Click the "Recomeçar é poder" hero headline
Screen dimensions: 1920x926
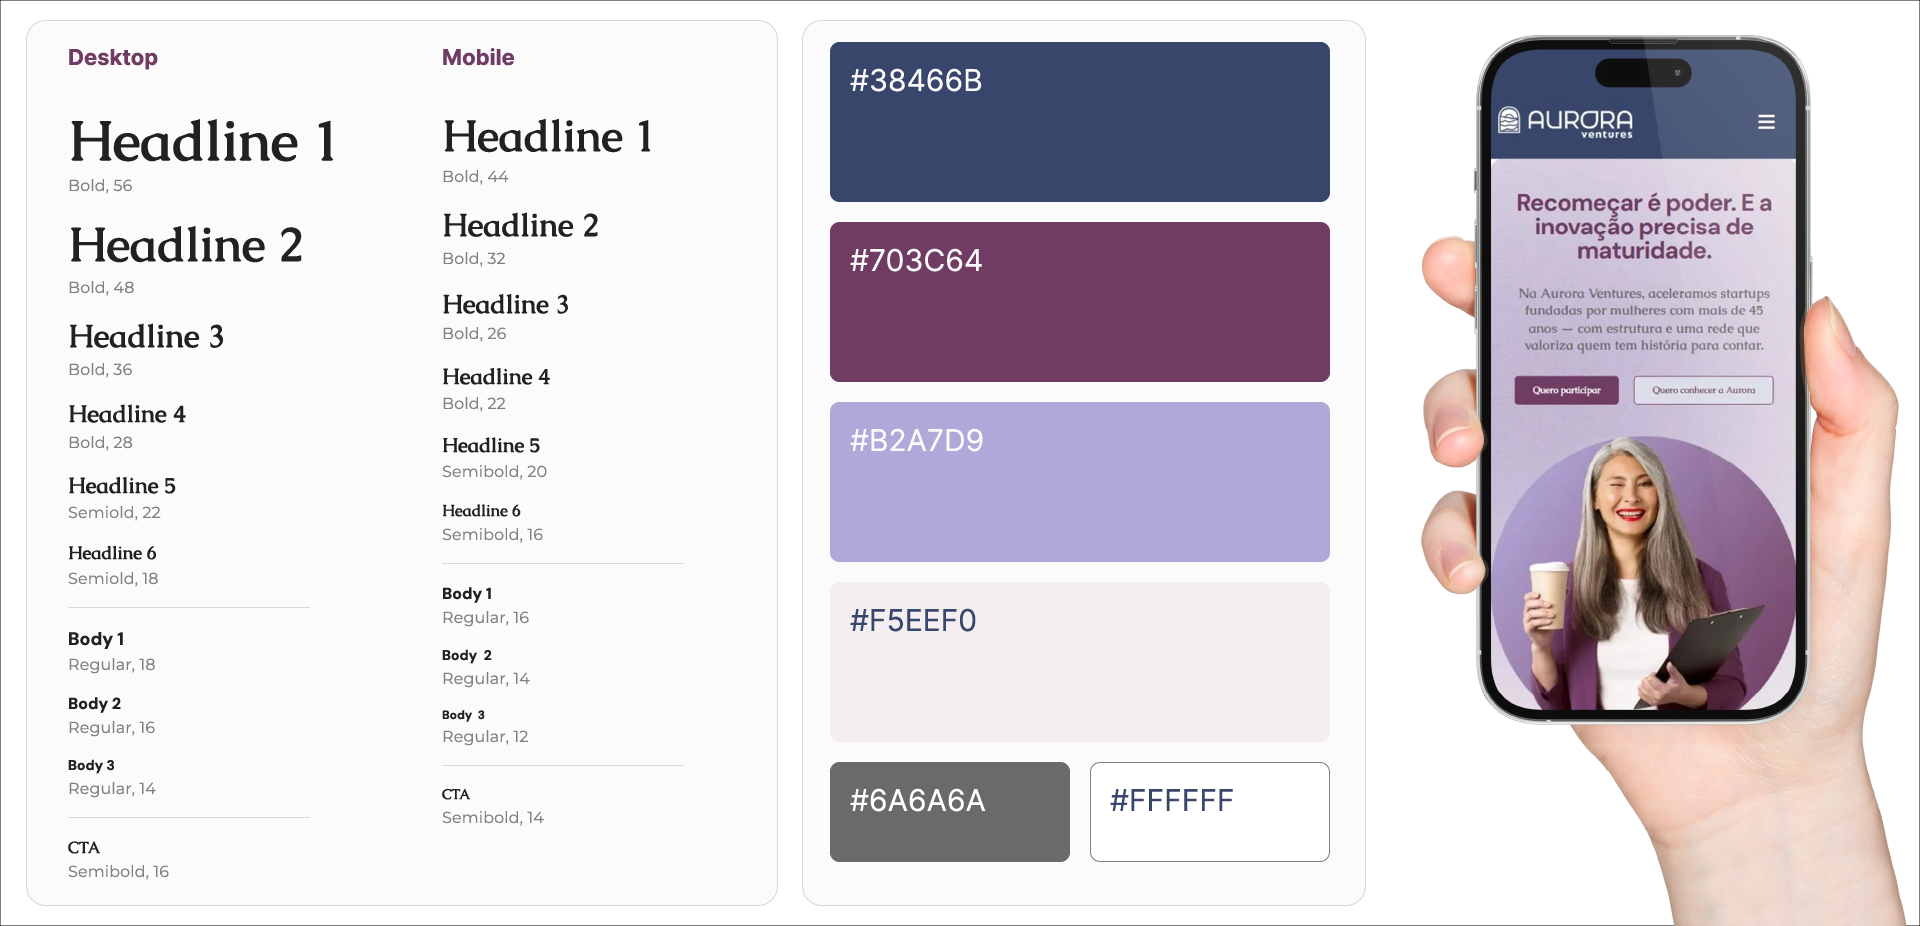1643,227
